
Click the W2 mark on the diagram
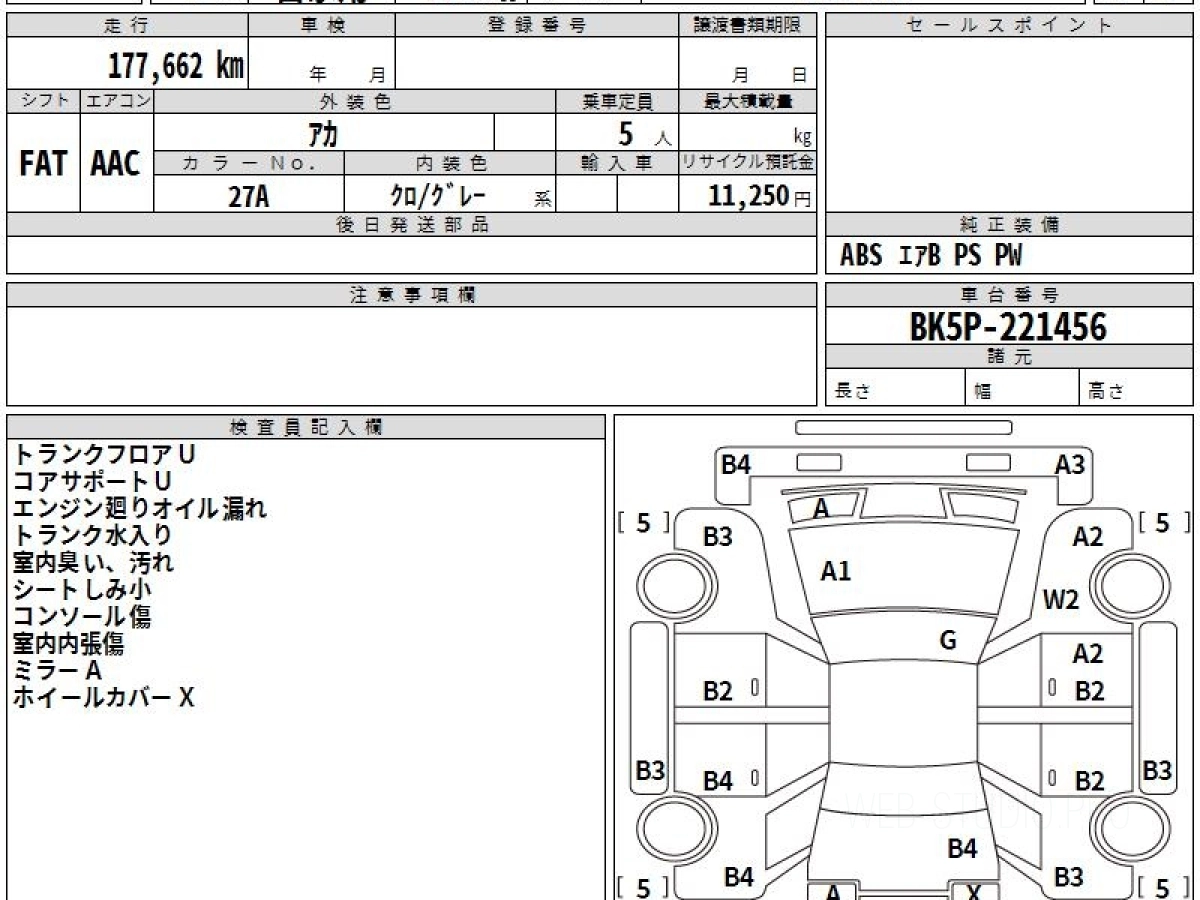pos(1061,600)
